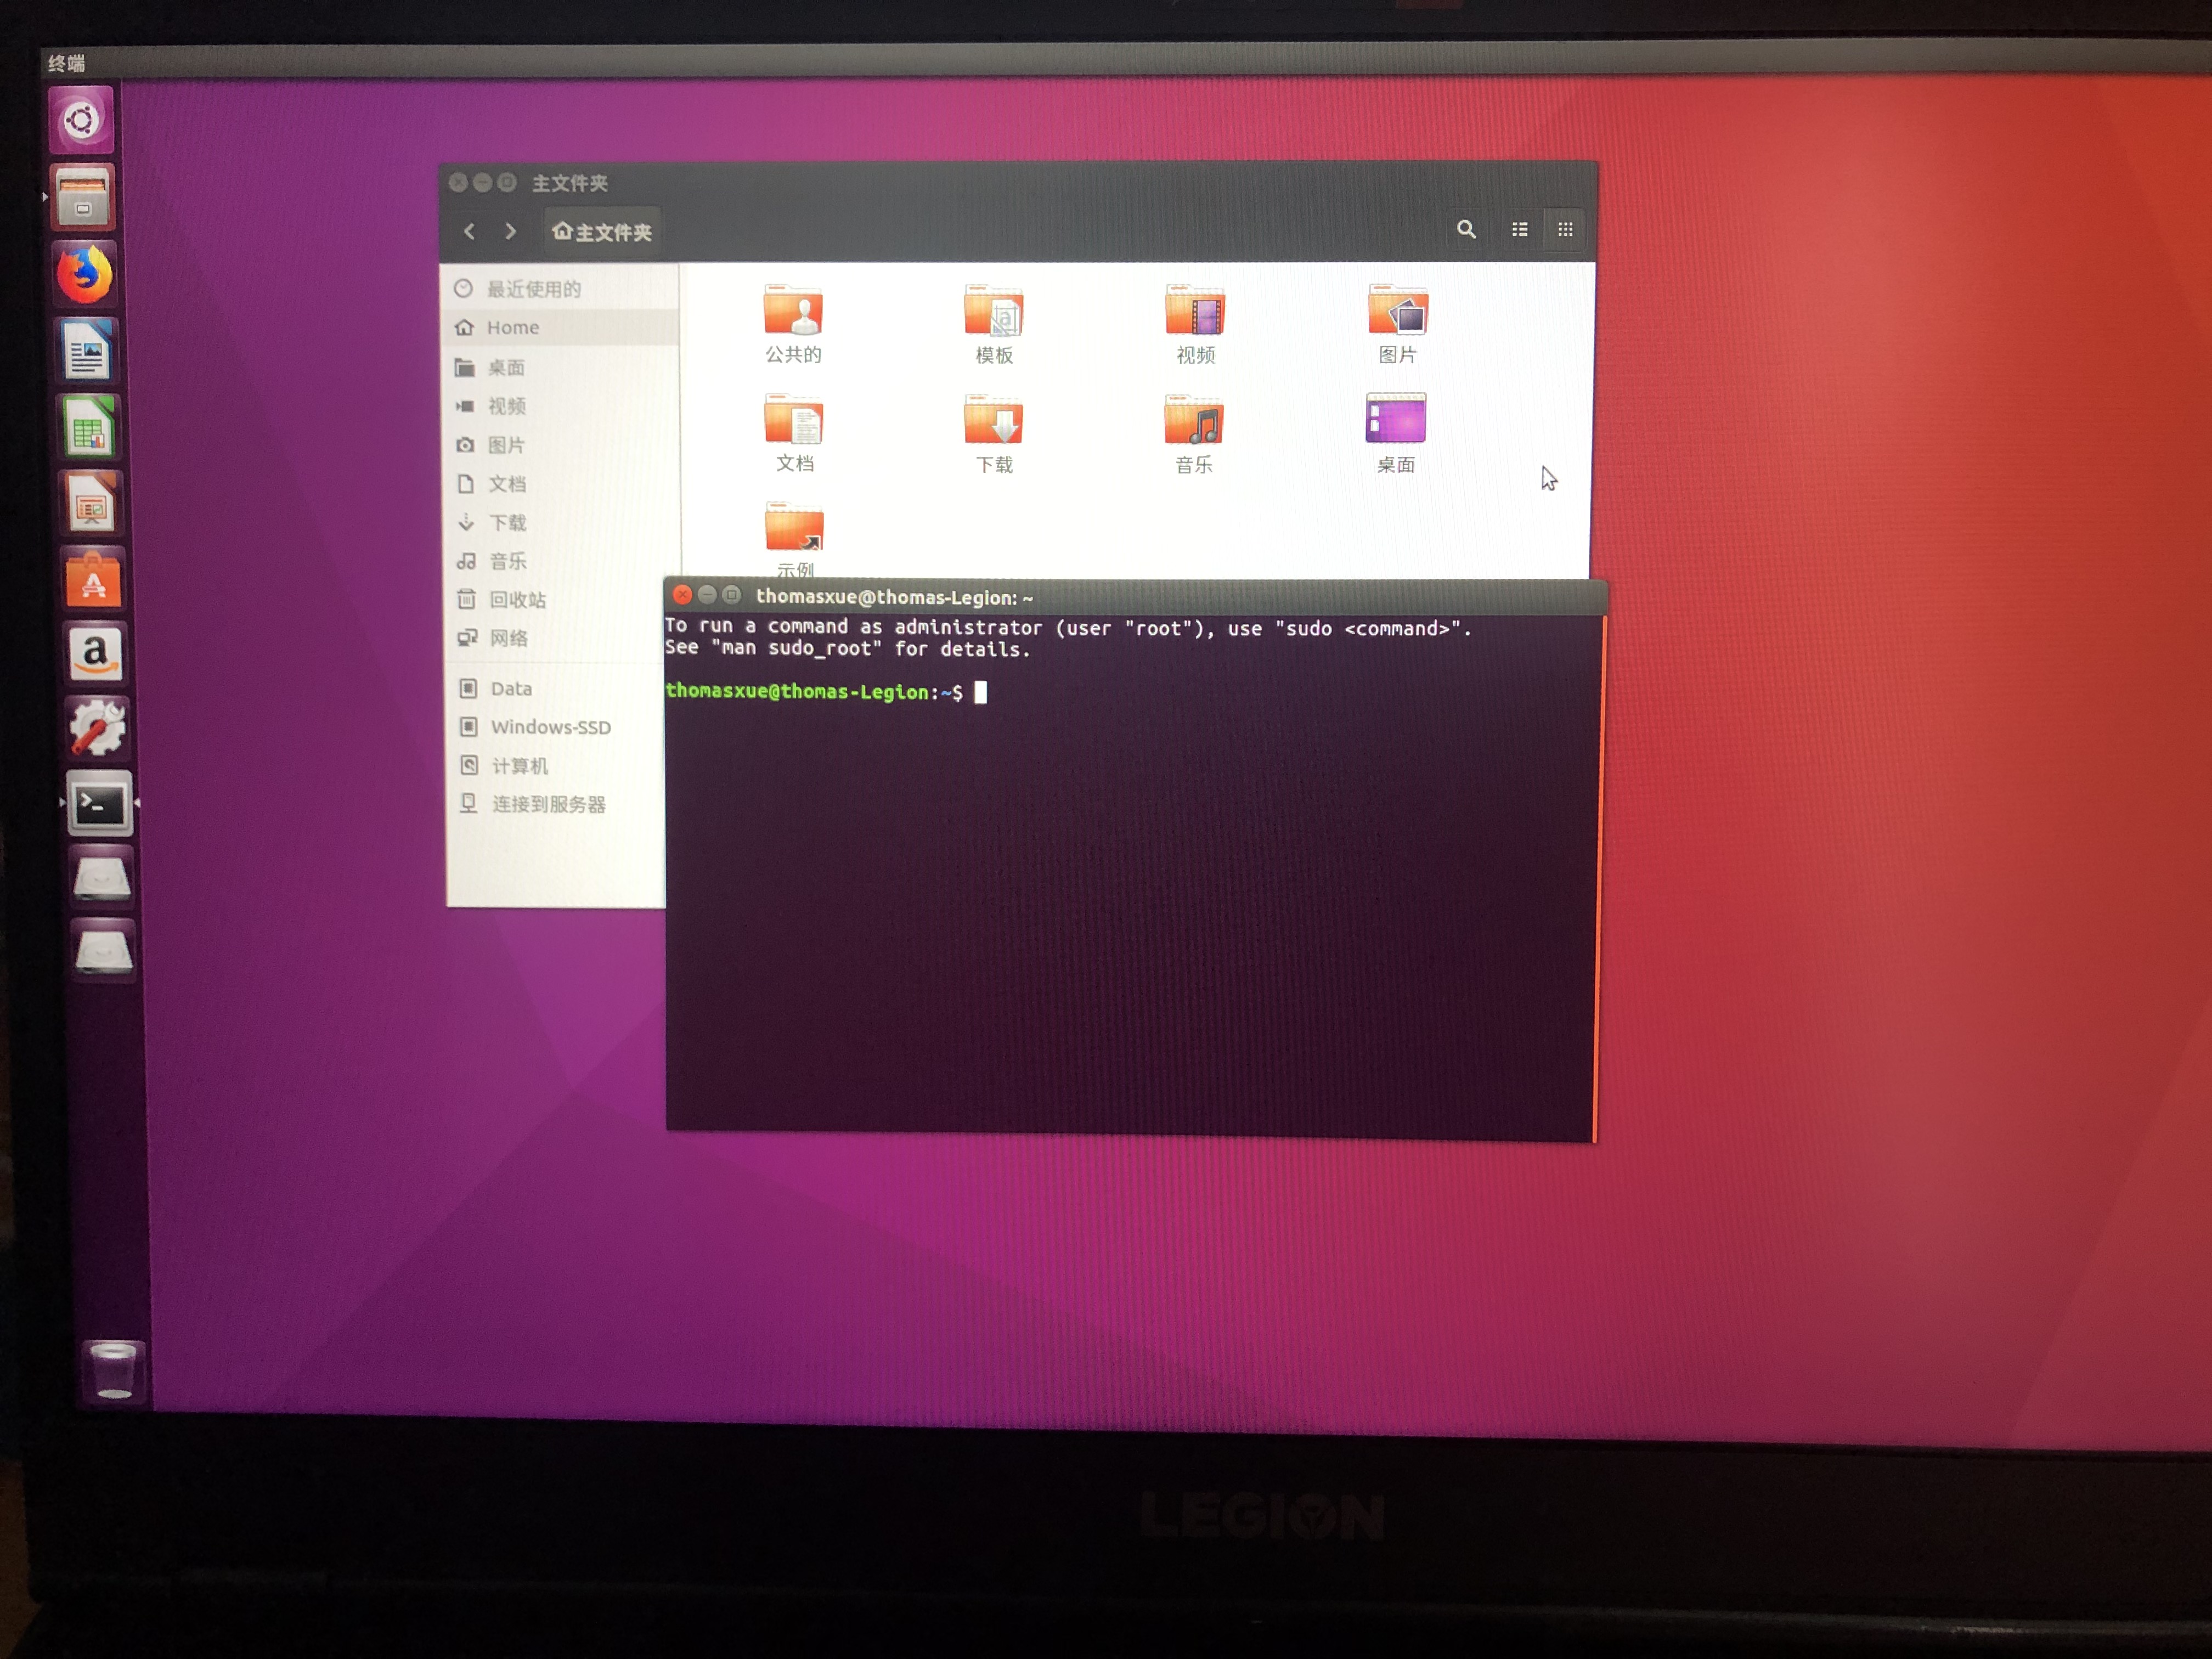Viewport: 2212px width, 1659px height.
Task: Click the 主文件夹 path bar button
Action: pos(602,232)
